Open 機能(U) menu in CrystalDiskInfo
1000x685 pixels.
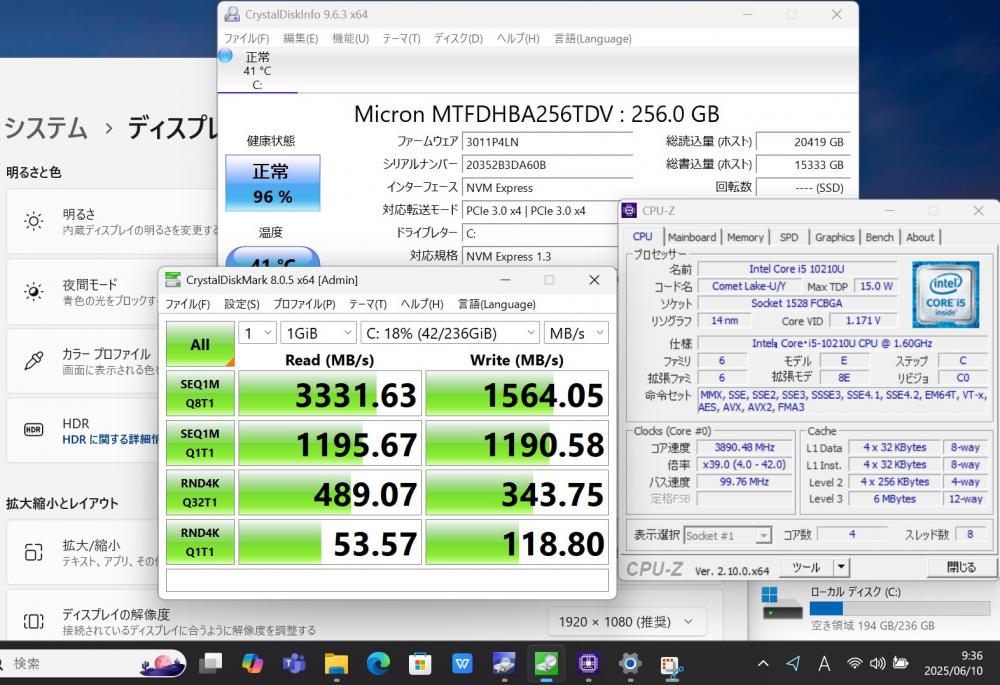351,38
